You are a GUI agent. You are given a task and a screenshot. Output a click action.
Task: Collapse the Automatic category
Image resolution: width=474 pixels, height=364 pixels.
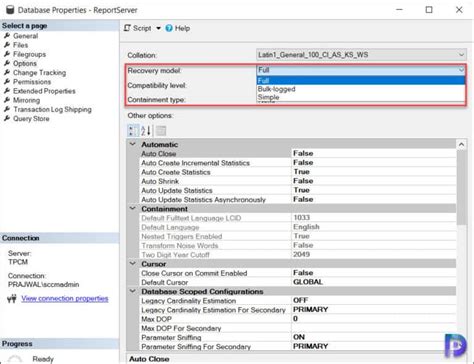pyautogui.click(x=133, y=144)
